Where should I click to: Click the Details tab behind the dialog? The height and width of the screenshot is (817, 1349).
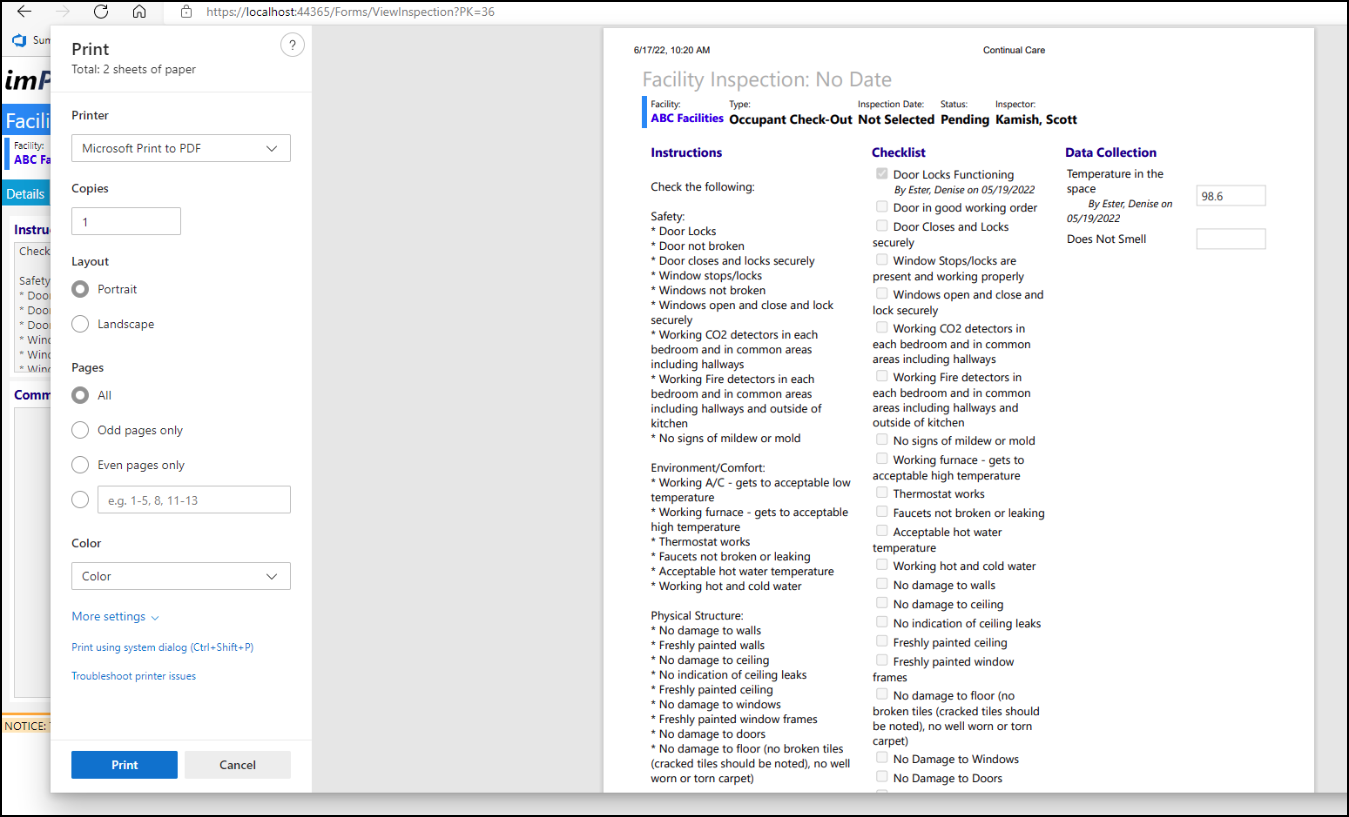(25, 194)
